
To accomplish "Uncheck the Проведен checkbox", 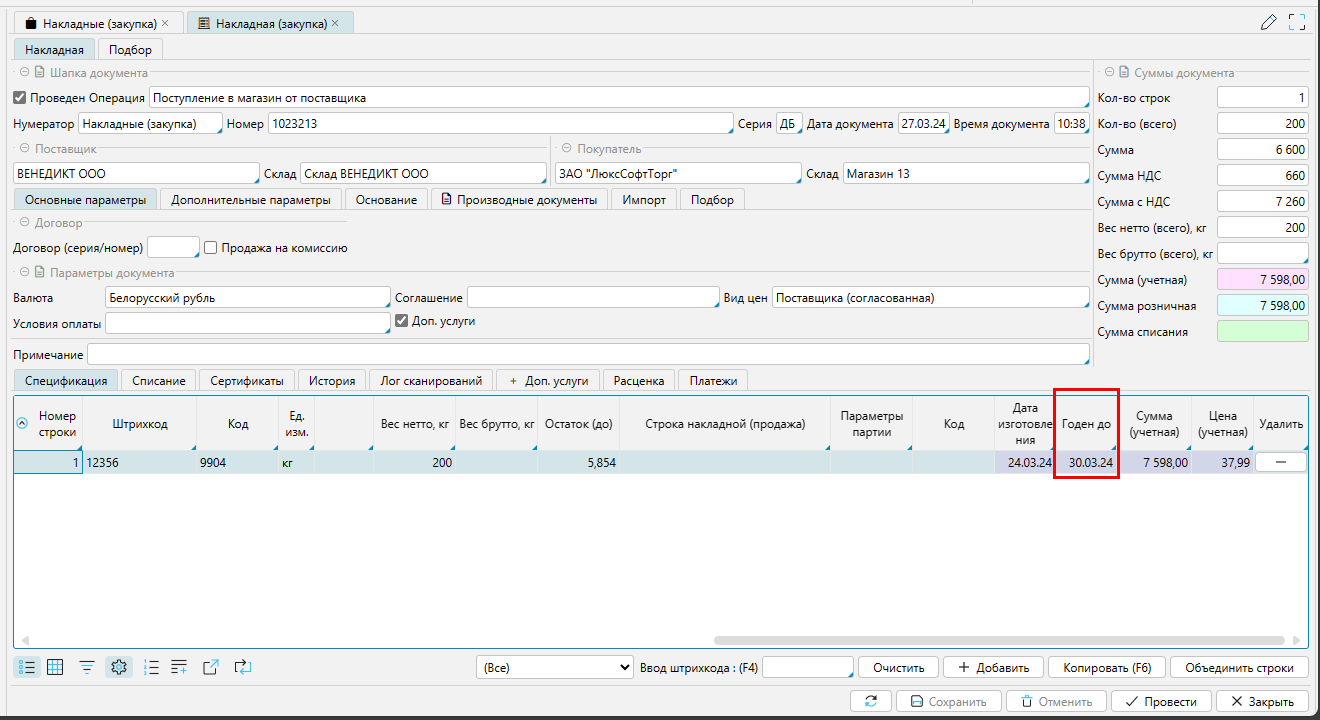I will point(19,98).
